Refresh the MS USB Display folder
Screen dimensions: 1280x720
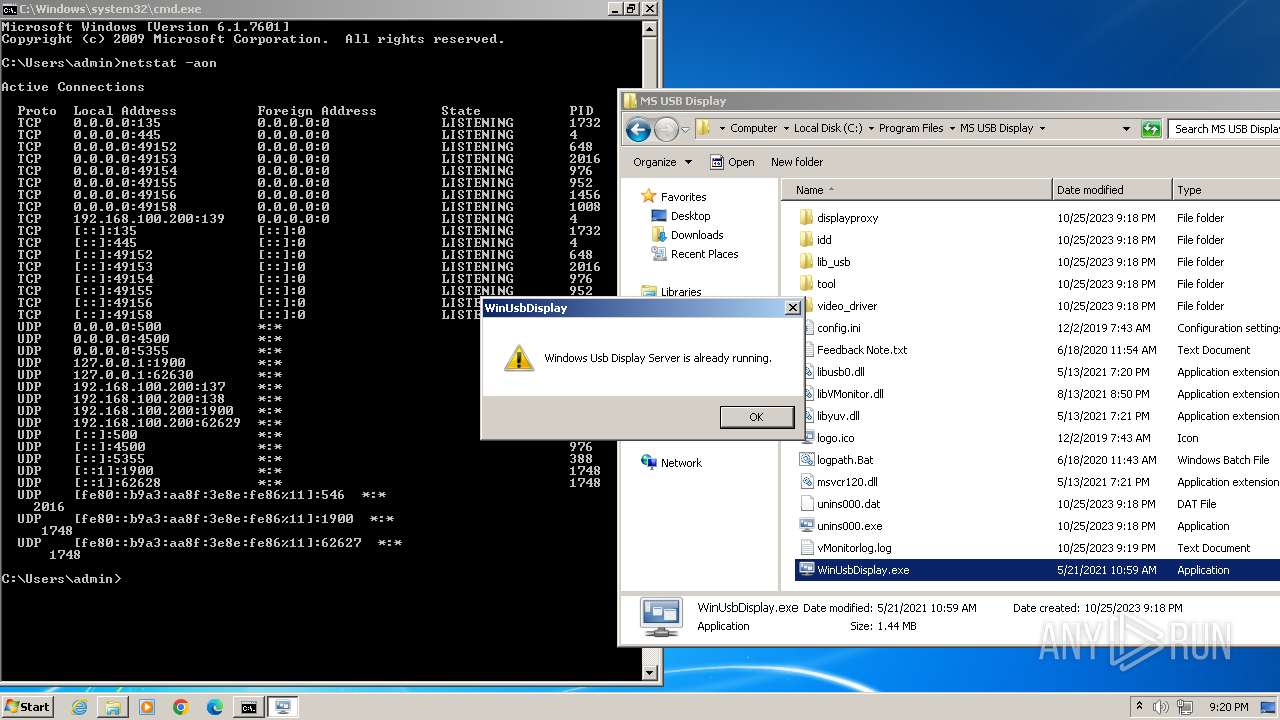point(1151,129)
